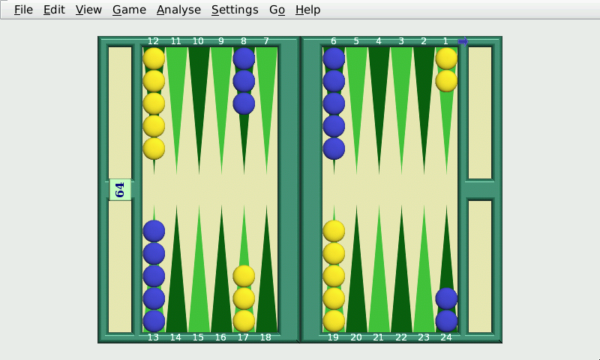Click empty point 21 triangle

pos(379,269)
